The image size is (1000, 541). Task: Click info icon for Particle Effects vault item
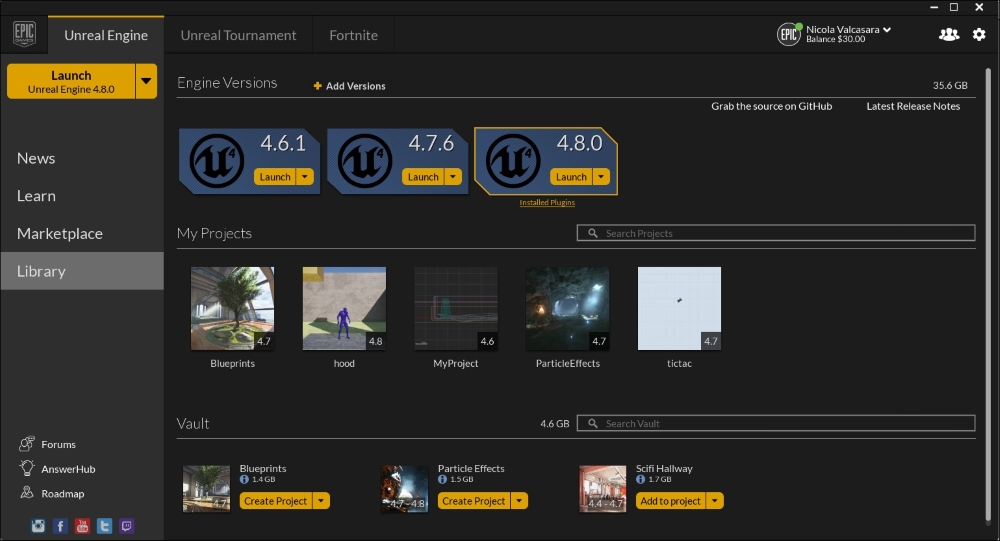point(443,479)
